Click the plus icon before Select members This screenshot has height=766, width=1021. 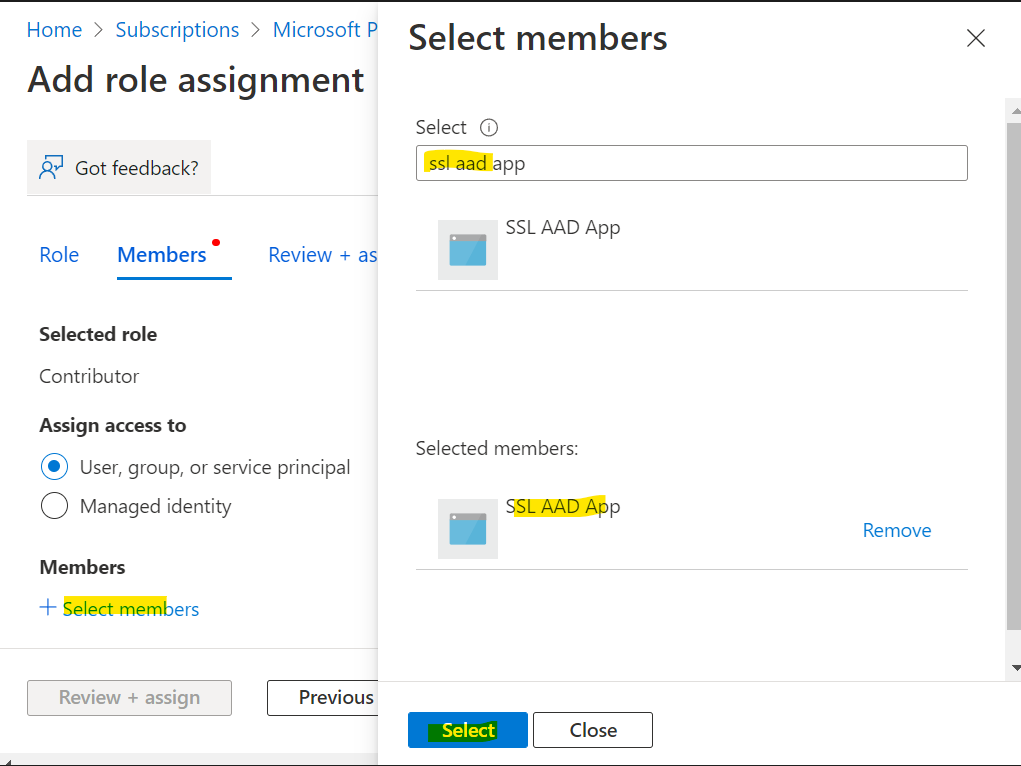pos(48,608)
